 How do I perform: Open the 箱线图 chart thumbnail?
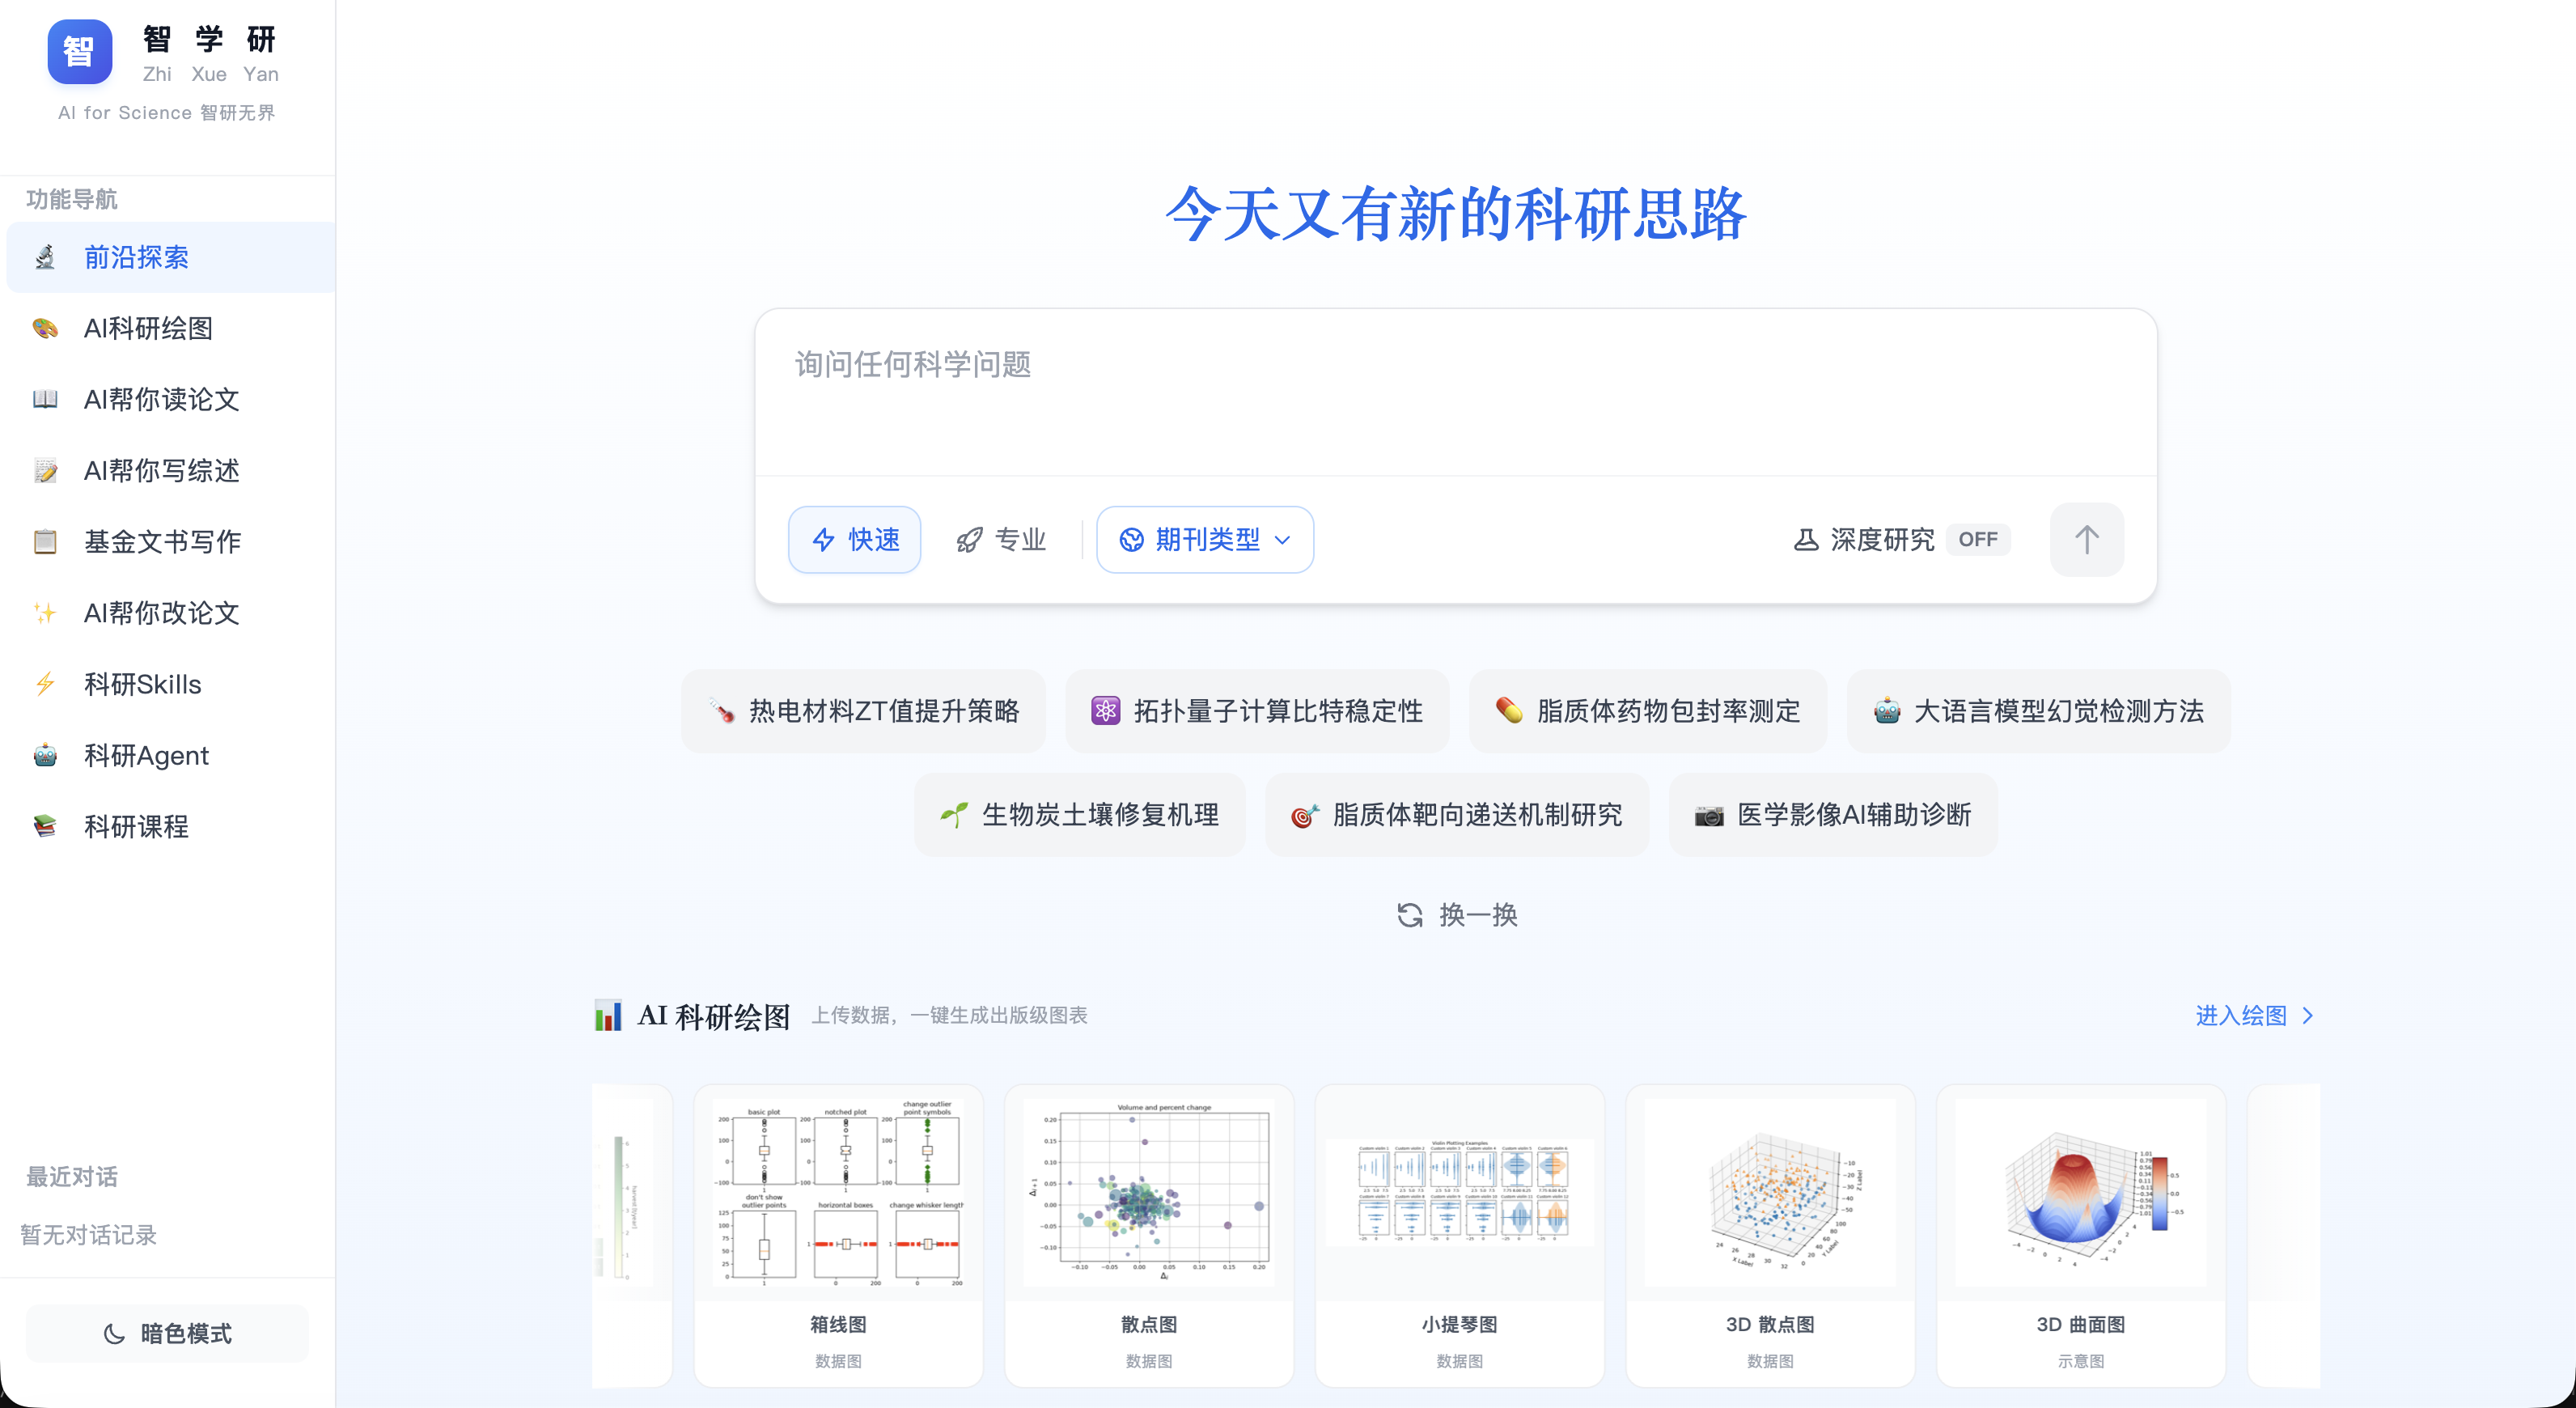(x=838, y=1193)
